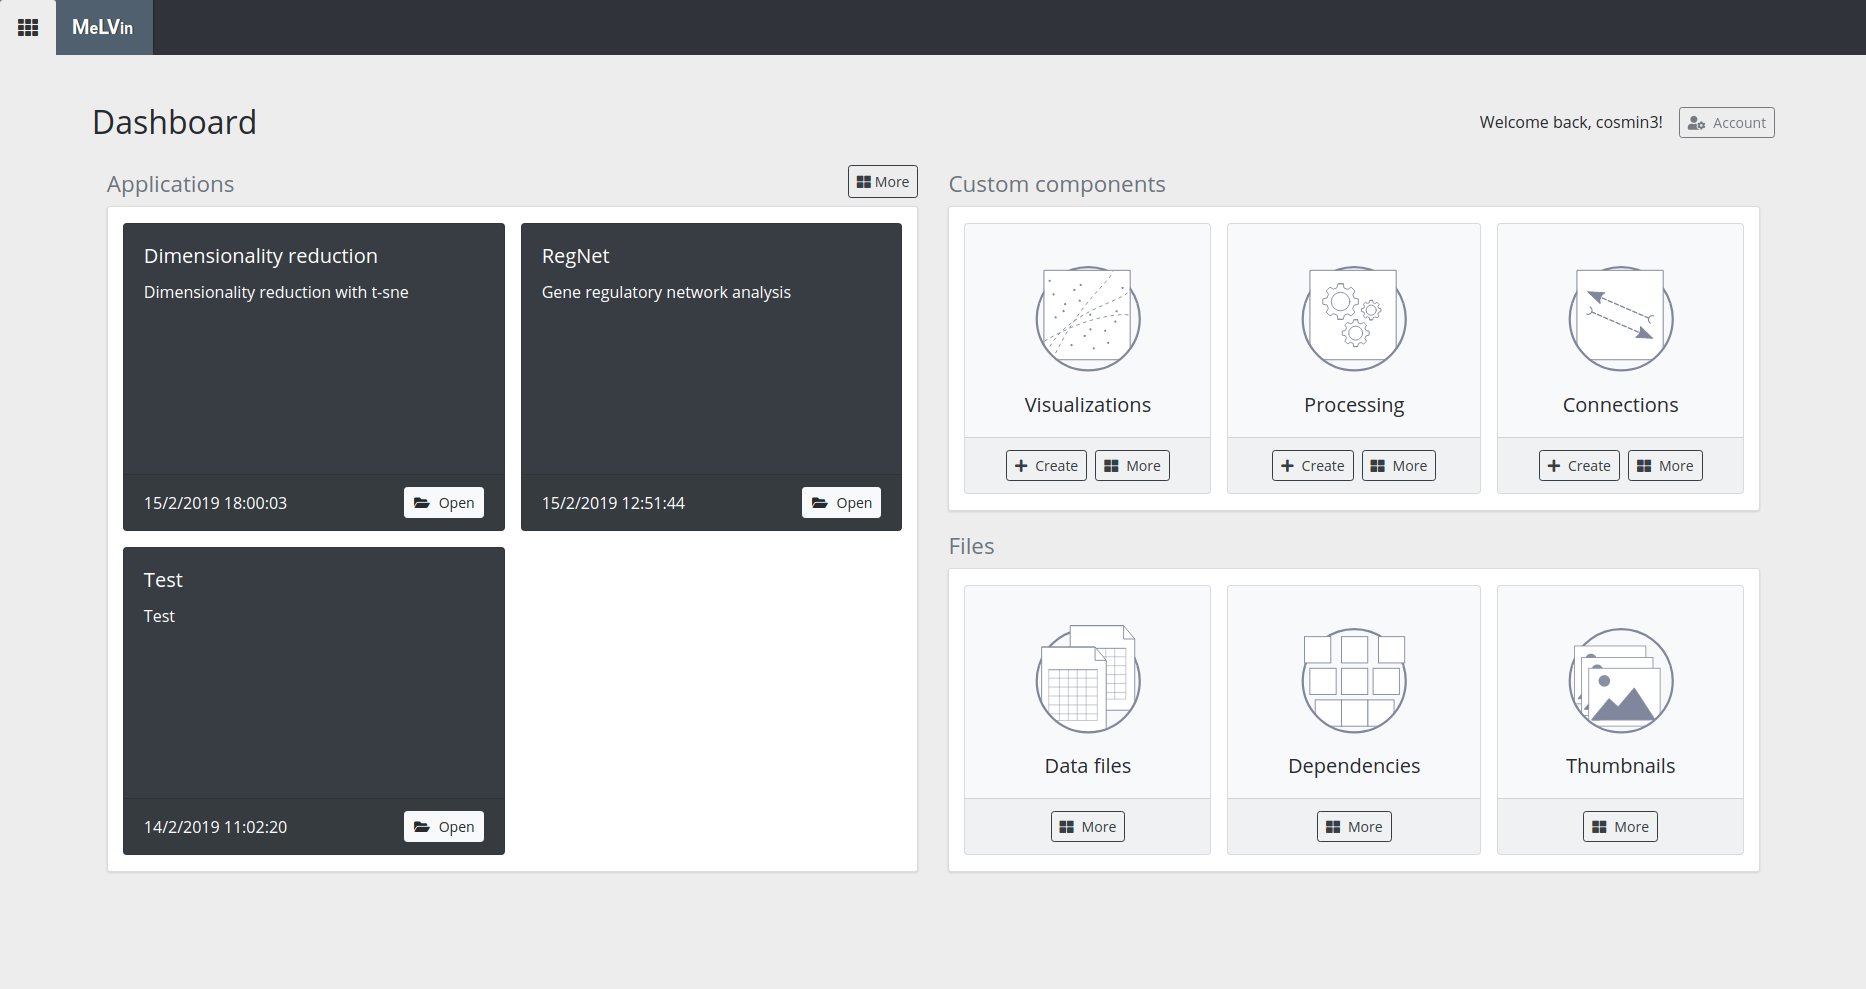This screenshot has width=1866, height=989.
Task: Click the MeLVin tab in header
Action: pyautogui.click(x=103, y=27)
